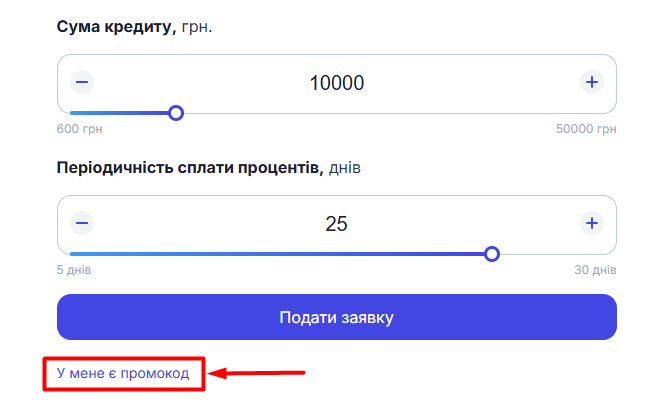Click the 600 грн minimum label

80,129
